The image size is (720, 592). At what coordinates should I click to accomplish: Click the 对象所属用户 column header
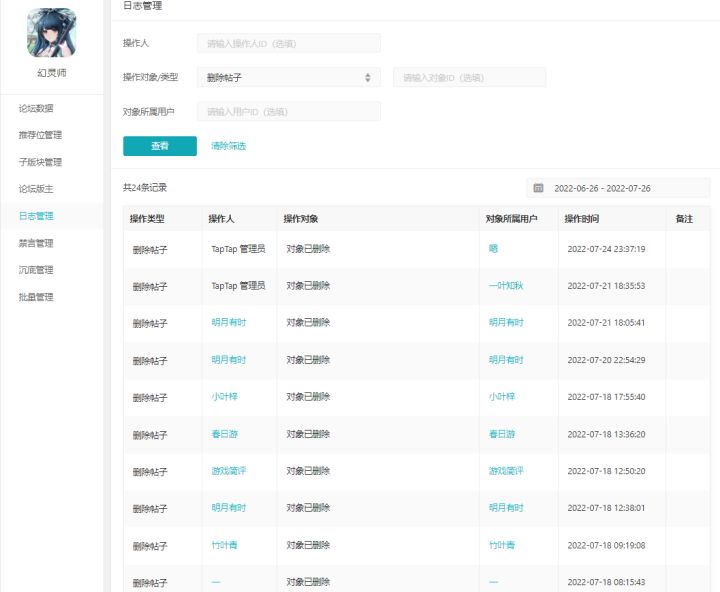(x=512, y=219)
